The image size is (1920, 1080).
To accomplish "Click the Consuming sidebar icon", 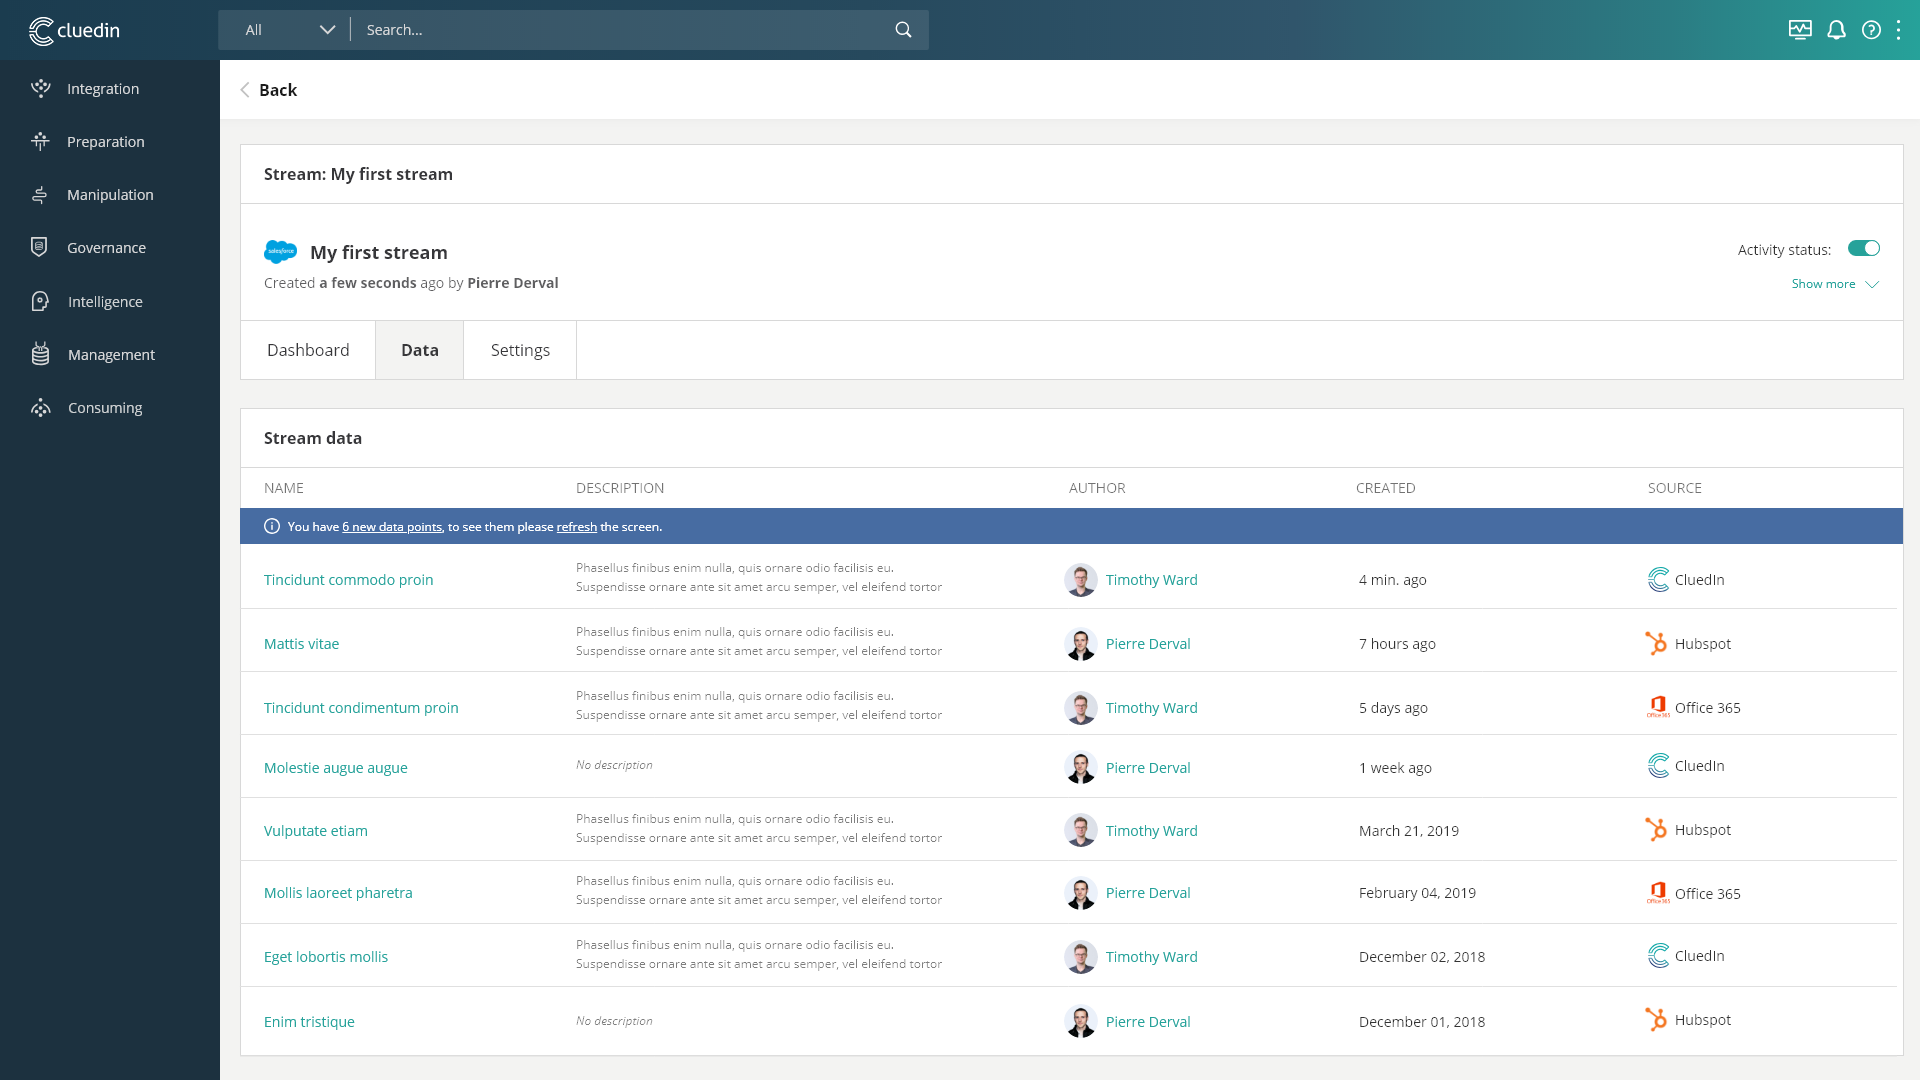I will (x=40, y=407).
